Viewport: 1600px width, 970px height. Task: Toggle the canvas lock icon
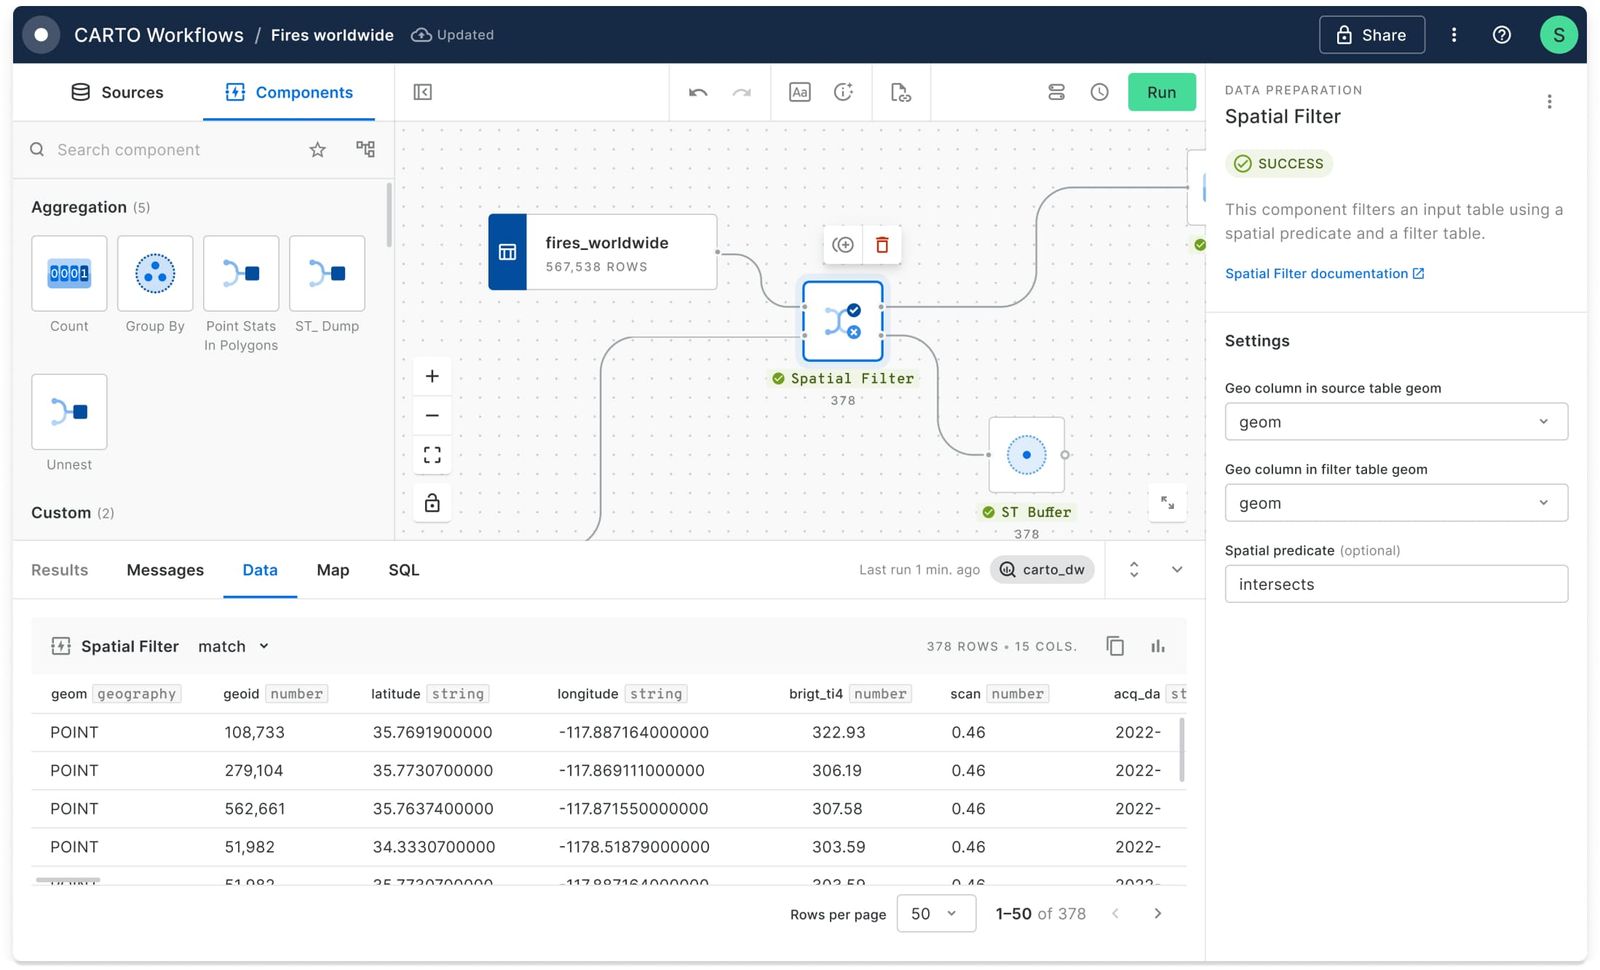pos(431,502)
